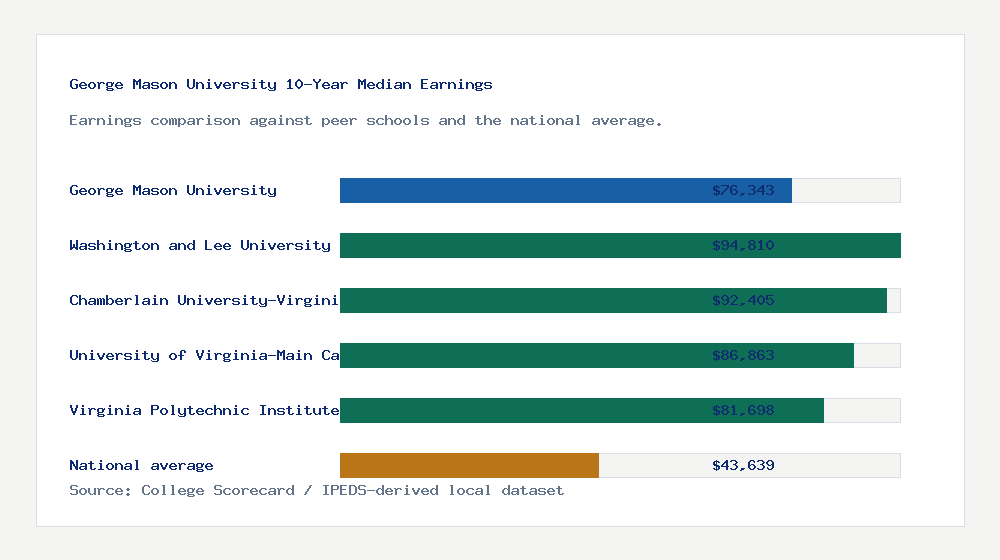
Task: Click the blue George Mason University bar
Action: tap(566, 190)
